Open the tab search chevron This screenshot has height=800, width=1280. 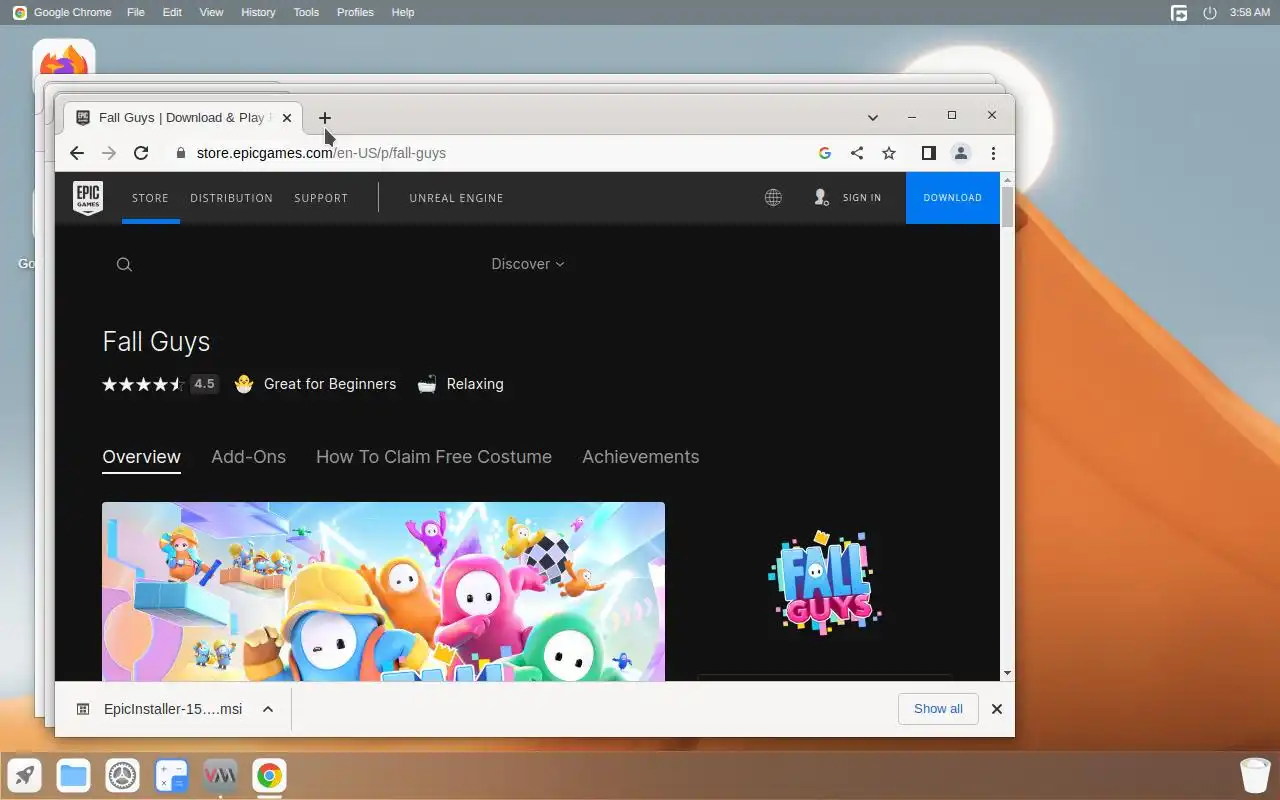click(x=872, y=117)
